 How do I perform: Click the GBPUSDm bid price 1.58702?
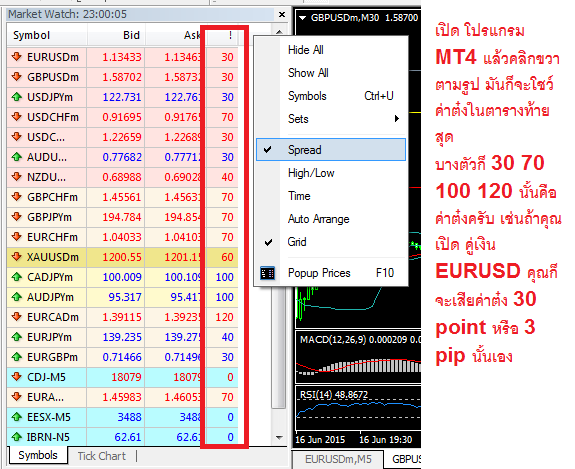[x=122, y=77]
